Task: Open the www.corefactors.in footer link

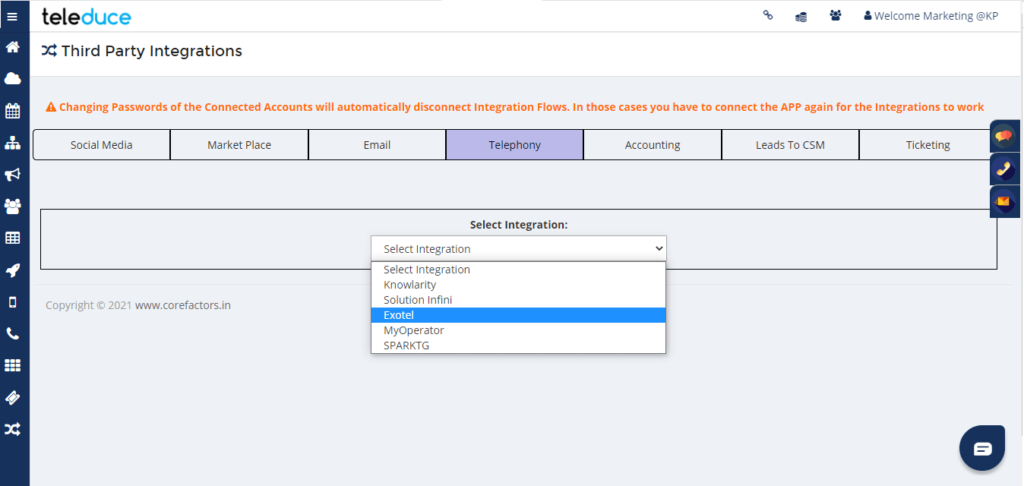Action: pyautogui.click(x=183, y=305)
